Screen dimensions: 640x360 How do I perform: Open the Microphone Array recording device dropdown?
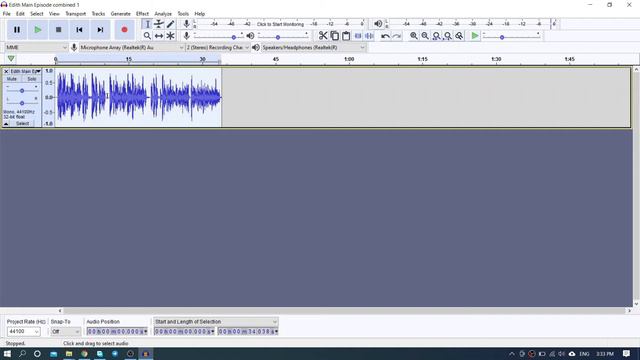[132, 47]
